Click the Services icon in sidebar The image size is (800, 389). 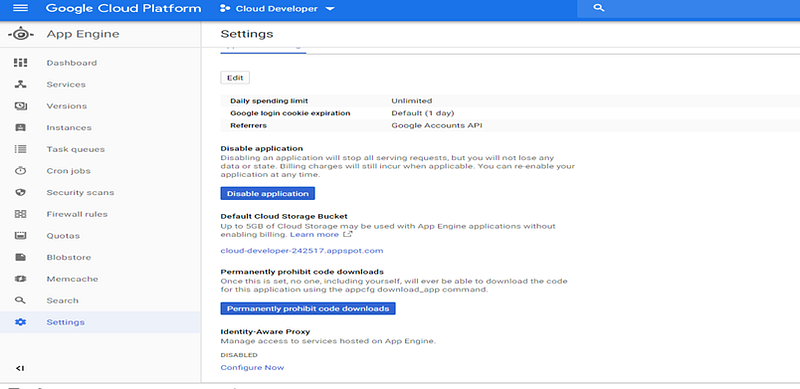tap(20, 84)
